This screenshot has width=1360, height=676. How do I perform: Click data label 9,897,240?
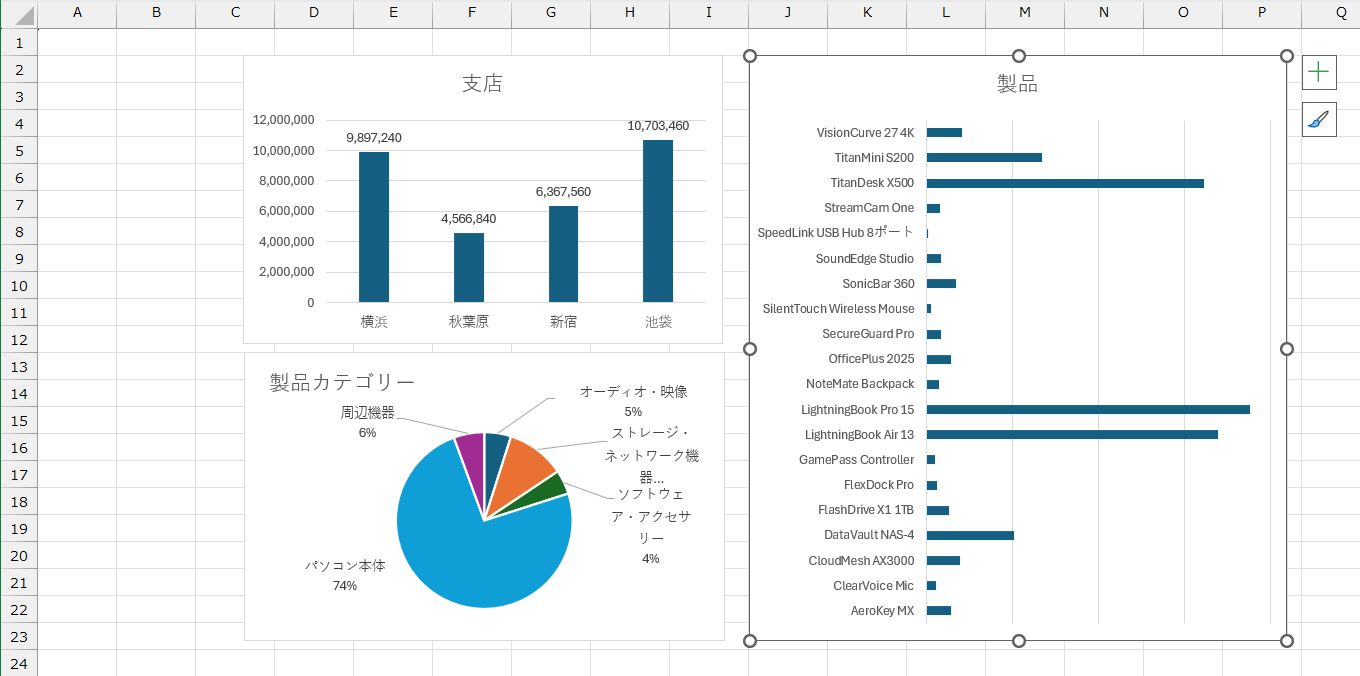click(x=374, y=138)
